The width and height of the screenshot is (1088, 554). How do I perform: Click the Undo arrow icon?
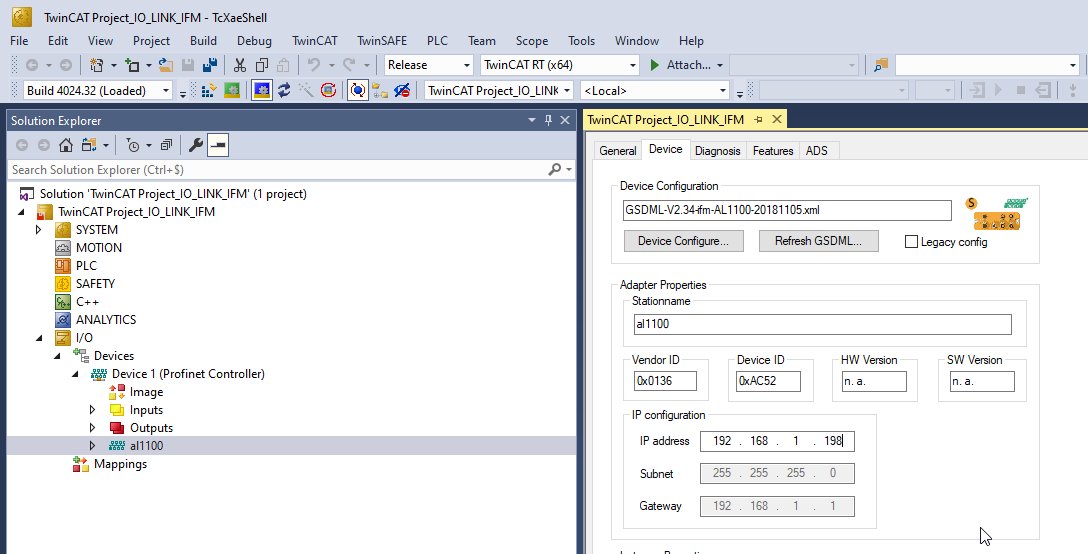(314, 65)
